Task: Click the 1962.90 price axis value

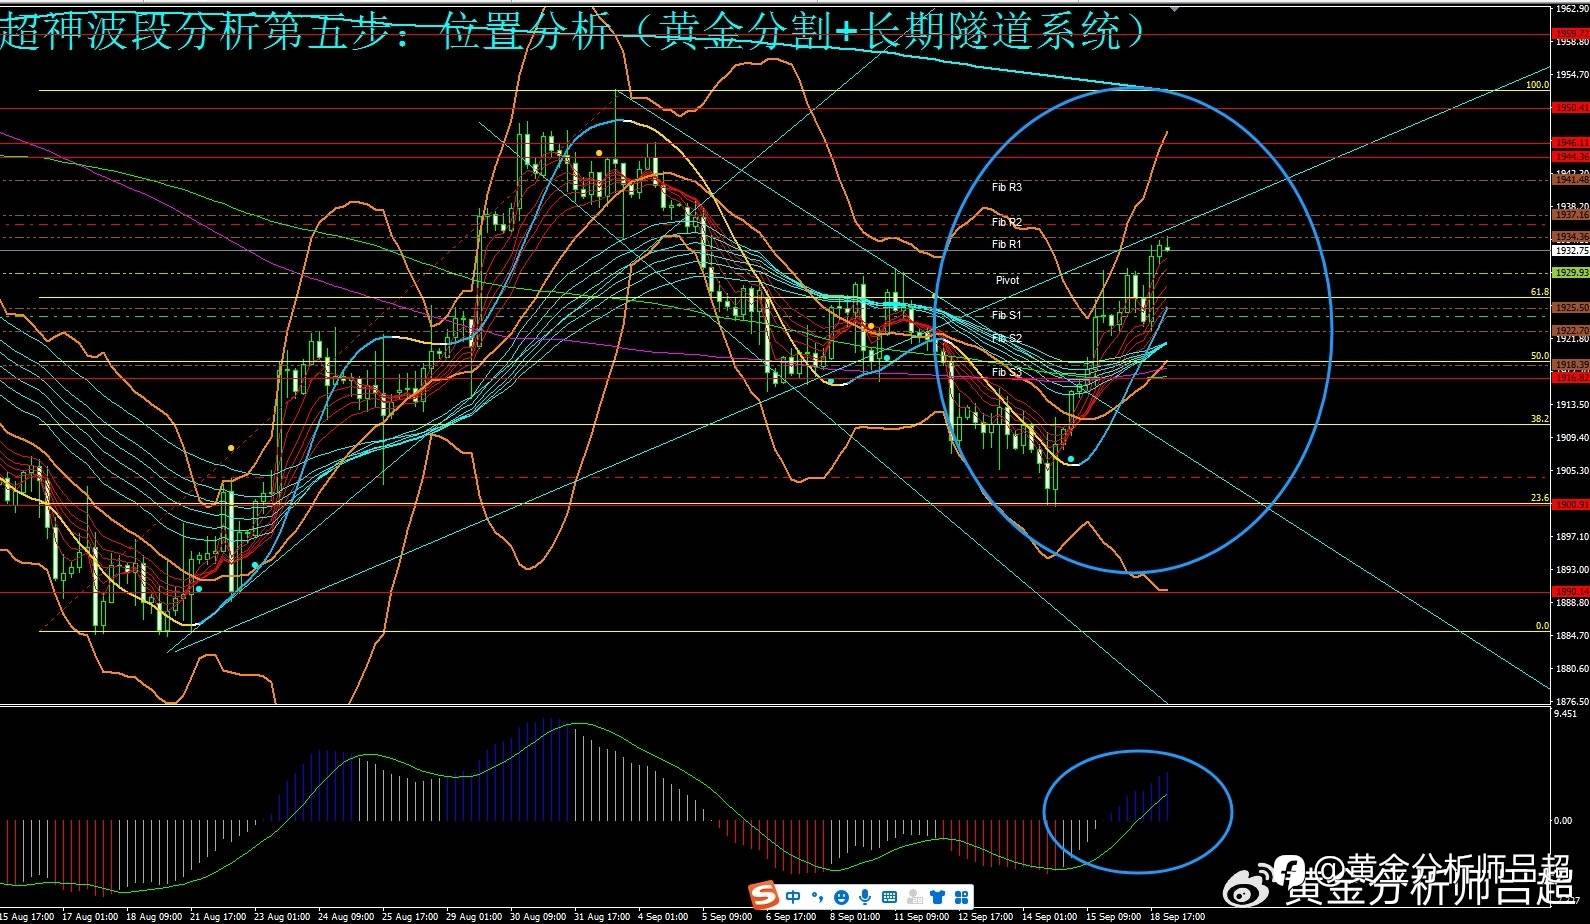Action: pos(1573,8)
